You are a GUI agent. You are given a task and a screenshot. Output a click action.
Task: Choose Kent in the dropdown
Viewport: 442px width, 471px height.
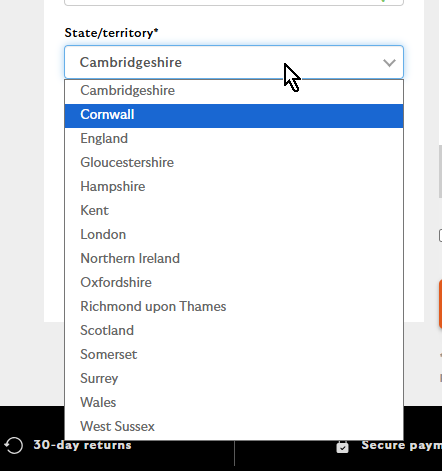(x=234, y=211)
